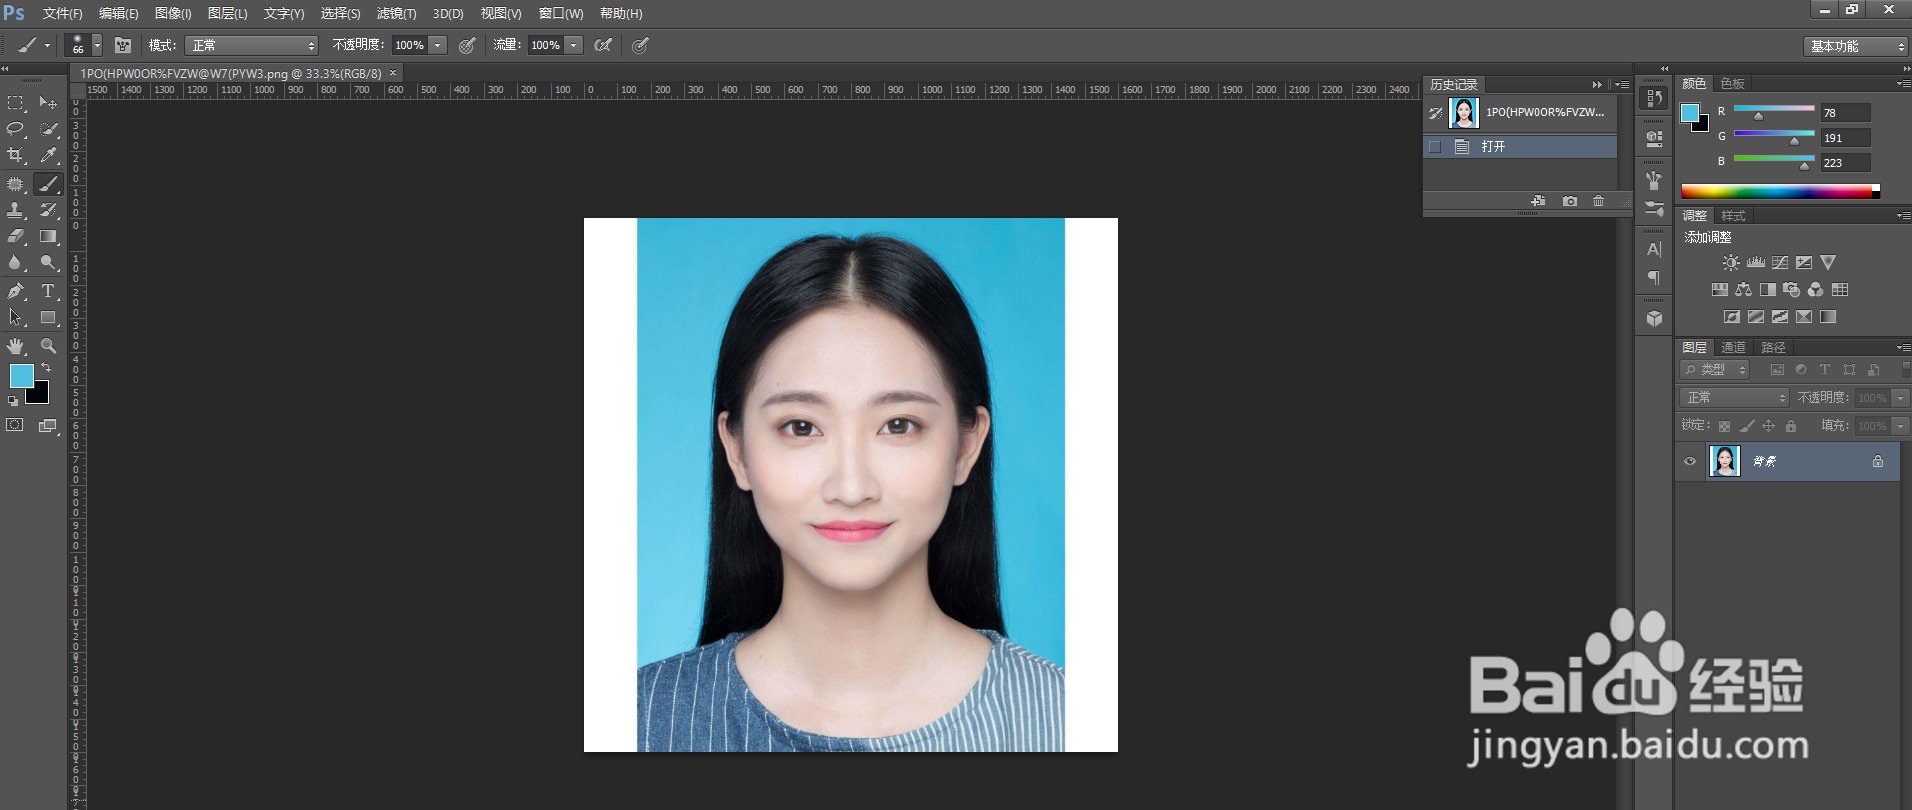The height and width of the screenshot is (810, 1912).
Task: Select history snapshot thumbnail 1PO(HPW0OR
Action: click(1464, 113)
